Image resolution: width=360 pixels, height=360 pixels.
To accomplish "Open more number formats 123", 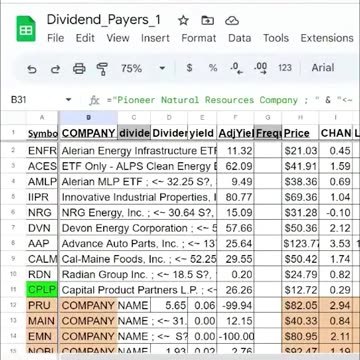I will [x=285, y=68].
